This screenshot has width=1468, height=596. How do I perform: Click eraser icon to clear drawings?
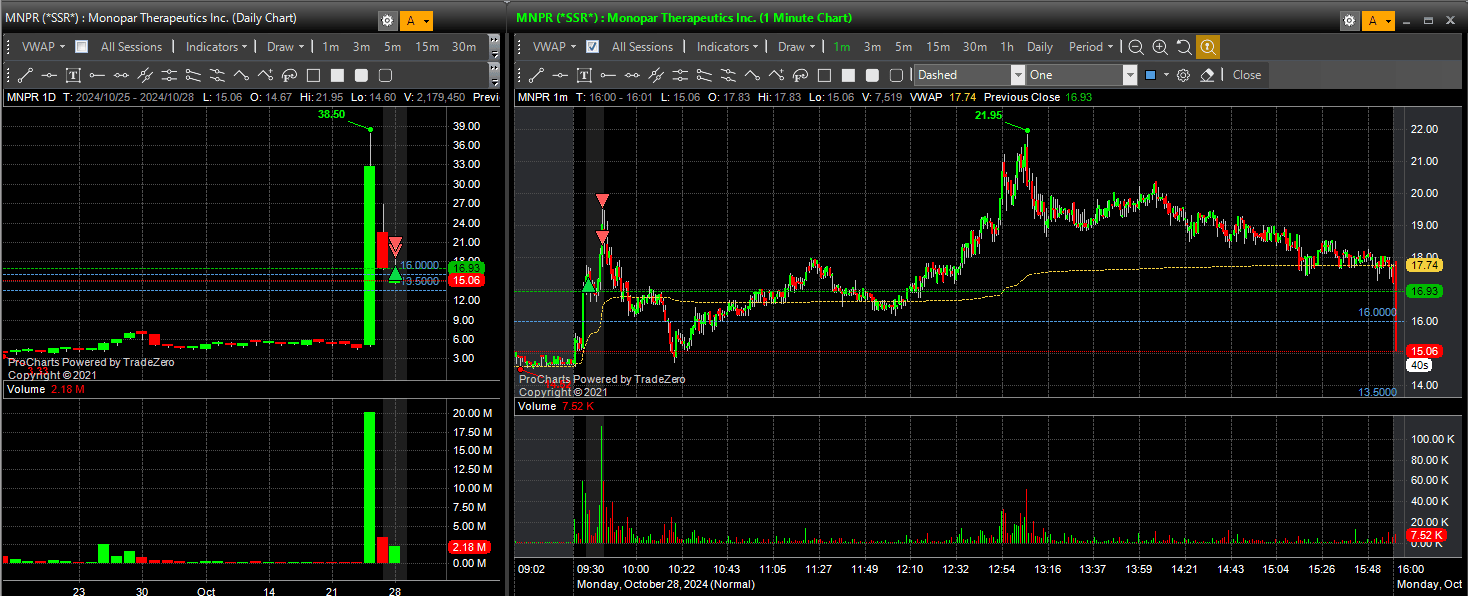click(x=1207, y=75)
